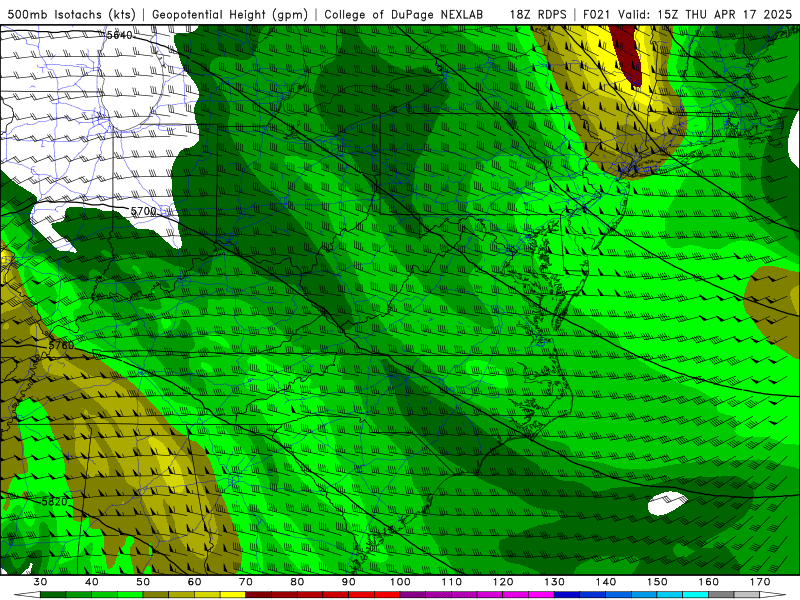Click the brightest green swatch ending at 50

tap(130, 595)
